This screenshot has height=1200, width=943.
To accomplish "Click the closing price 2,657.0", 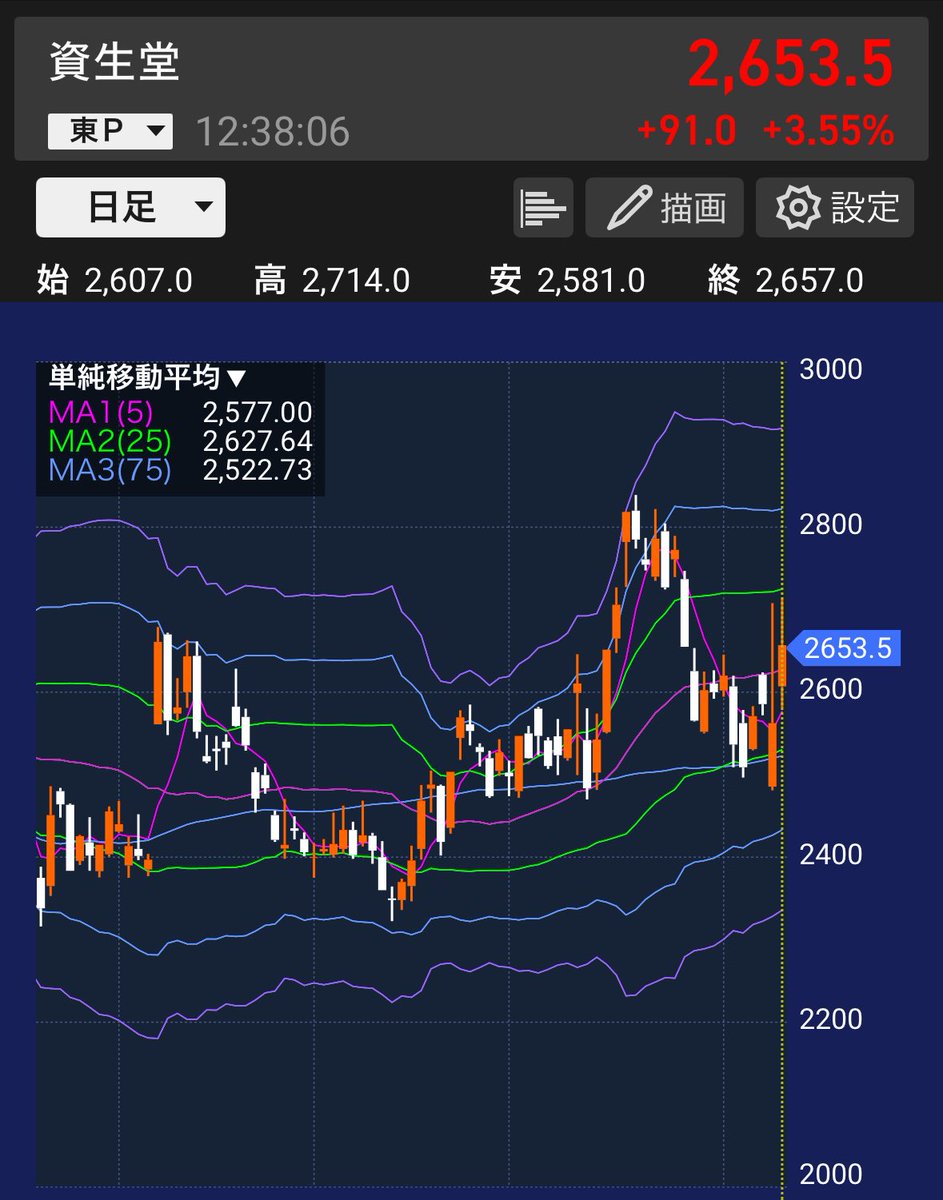I will pyautogui.click(x=810, y=281).
